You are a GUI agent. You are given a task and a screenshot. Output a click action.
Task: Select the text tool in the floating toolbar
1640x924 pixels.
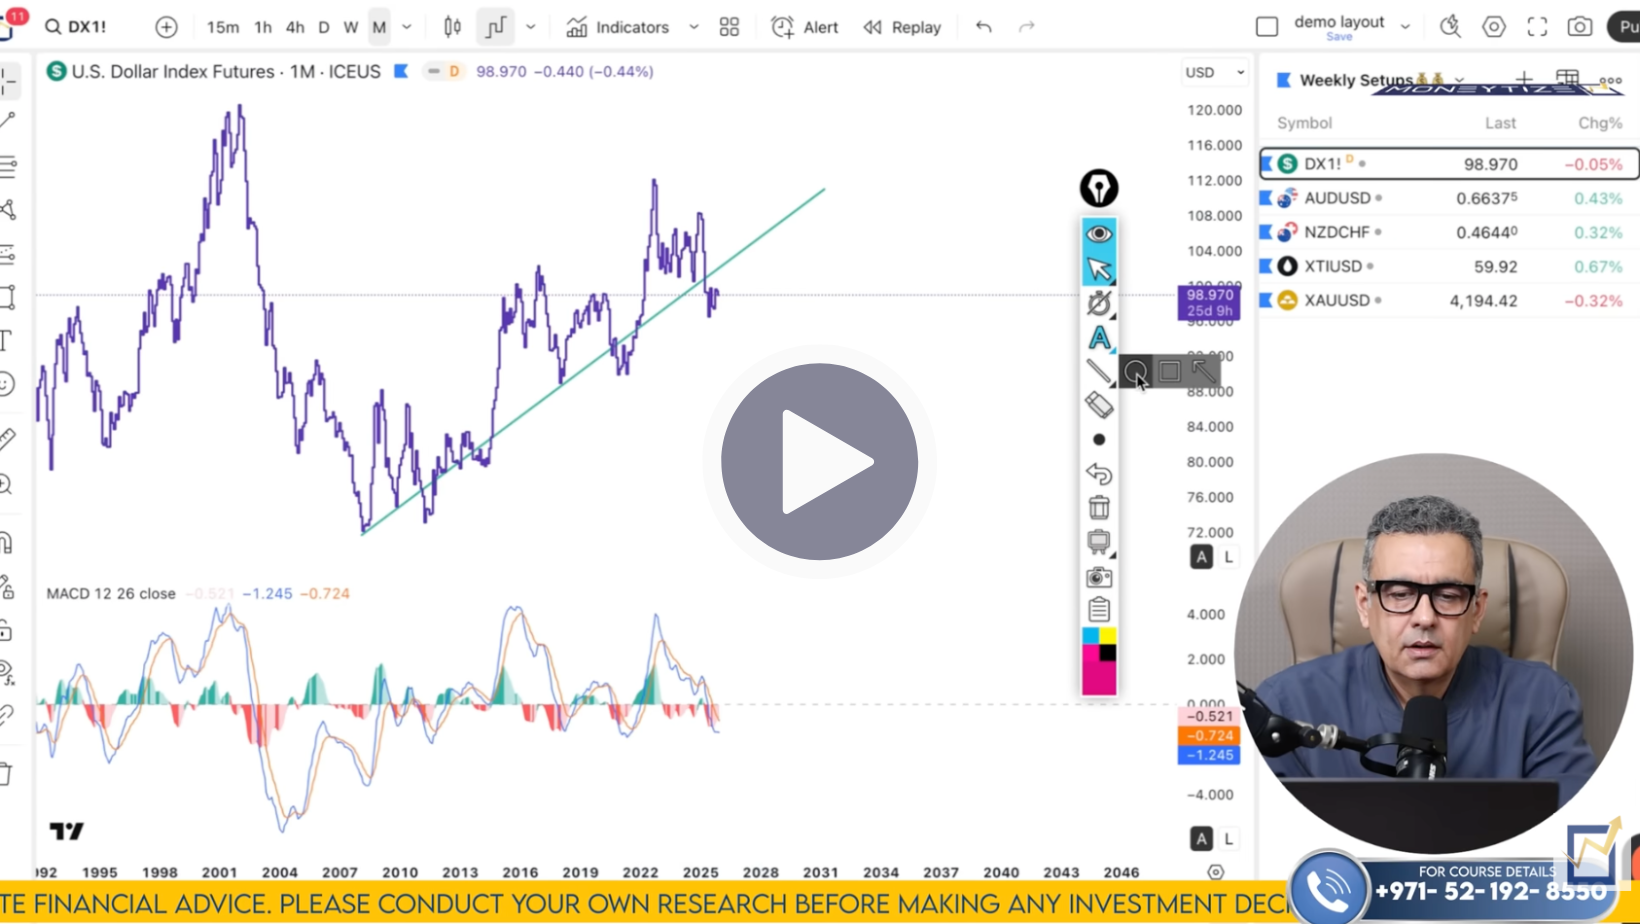(1099, 339)
